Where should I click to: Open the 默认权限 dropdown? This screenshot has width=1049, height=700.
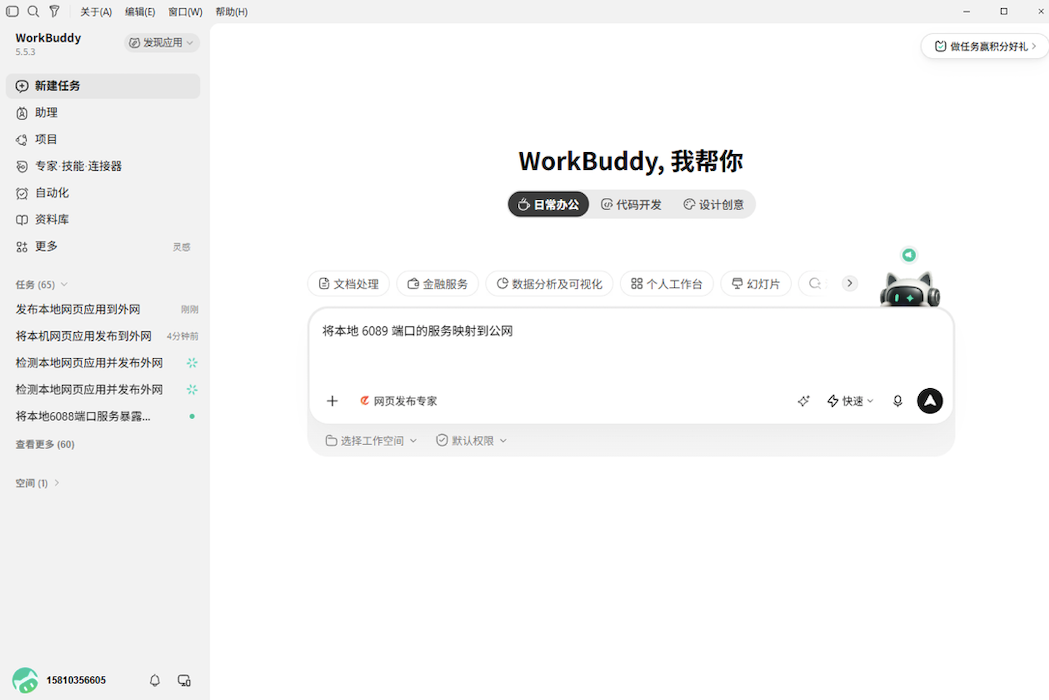click(x=471, y=440)
